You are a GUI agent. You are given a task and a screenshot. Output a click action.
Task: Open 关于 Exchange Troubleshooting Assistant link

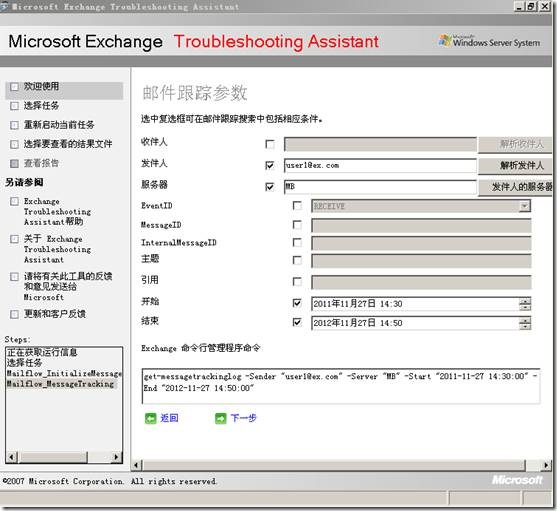57,249
